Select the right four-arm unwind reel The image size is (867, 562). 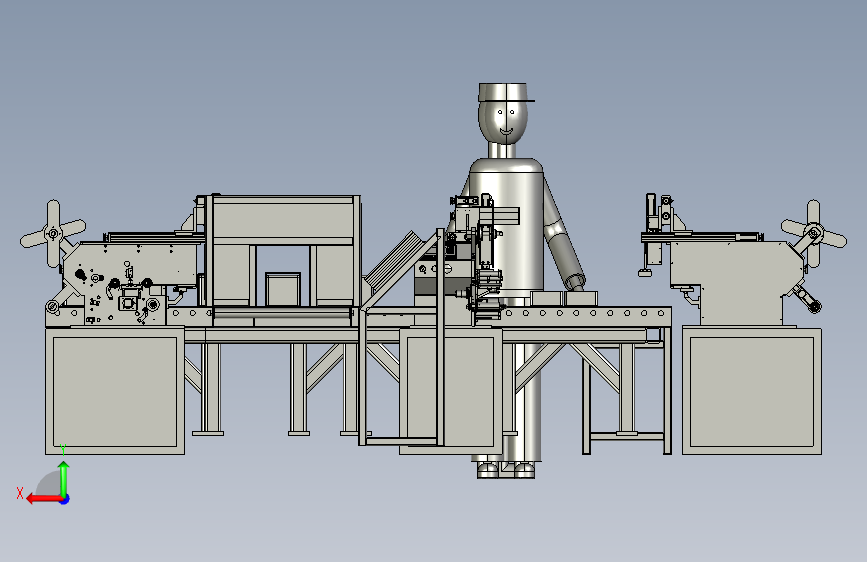pos(813,233)
